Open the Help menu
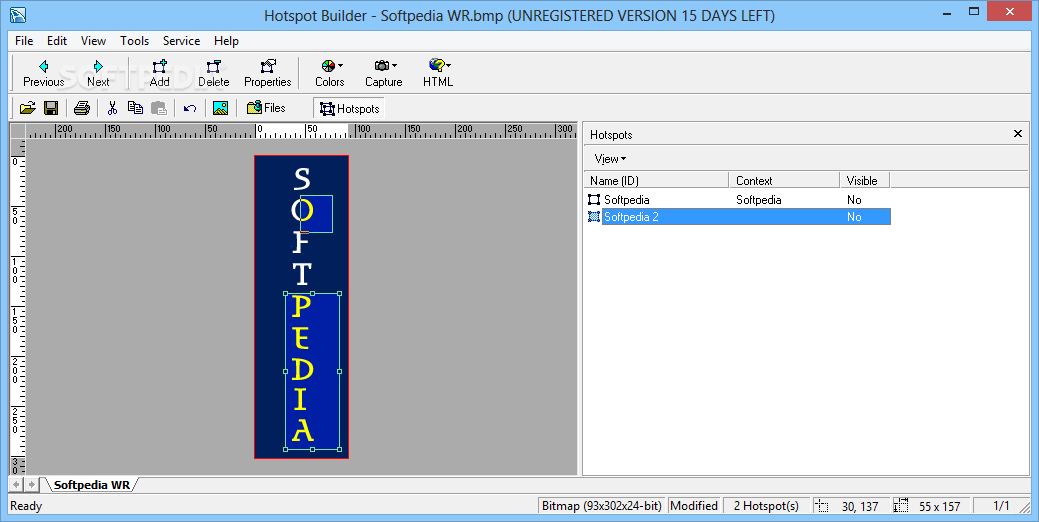This screenshot has height=522, width=1039. [x=226, y=40]
